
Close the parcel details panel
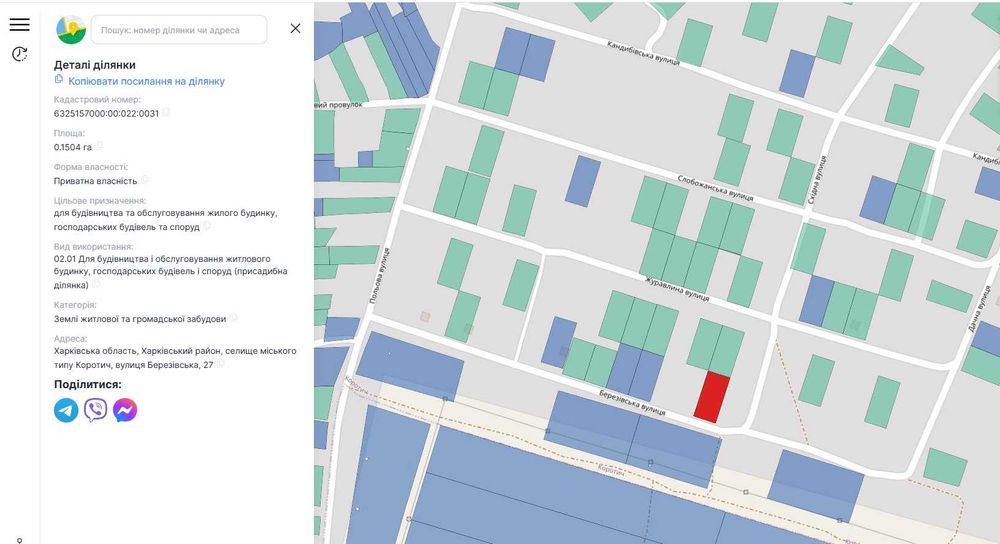(295, 28)
